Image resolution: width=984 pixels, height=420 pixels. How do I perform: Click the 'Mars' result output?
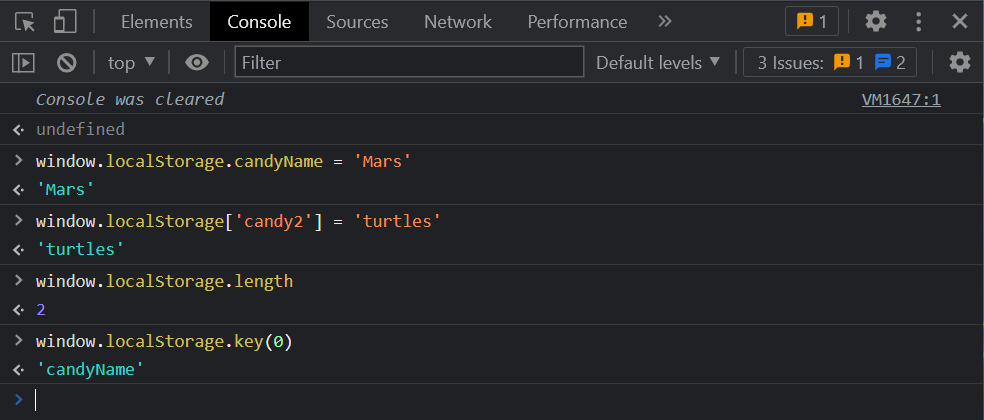point(65,190)
